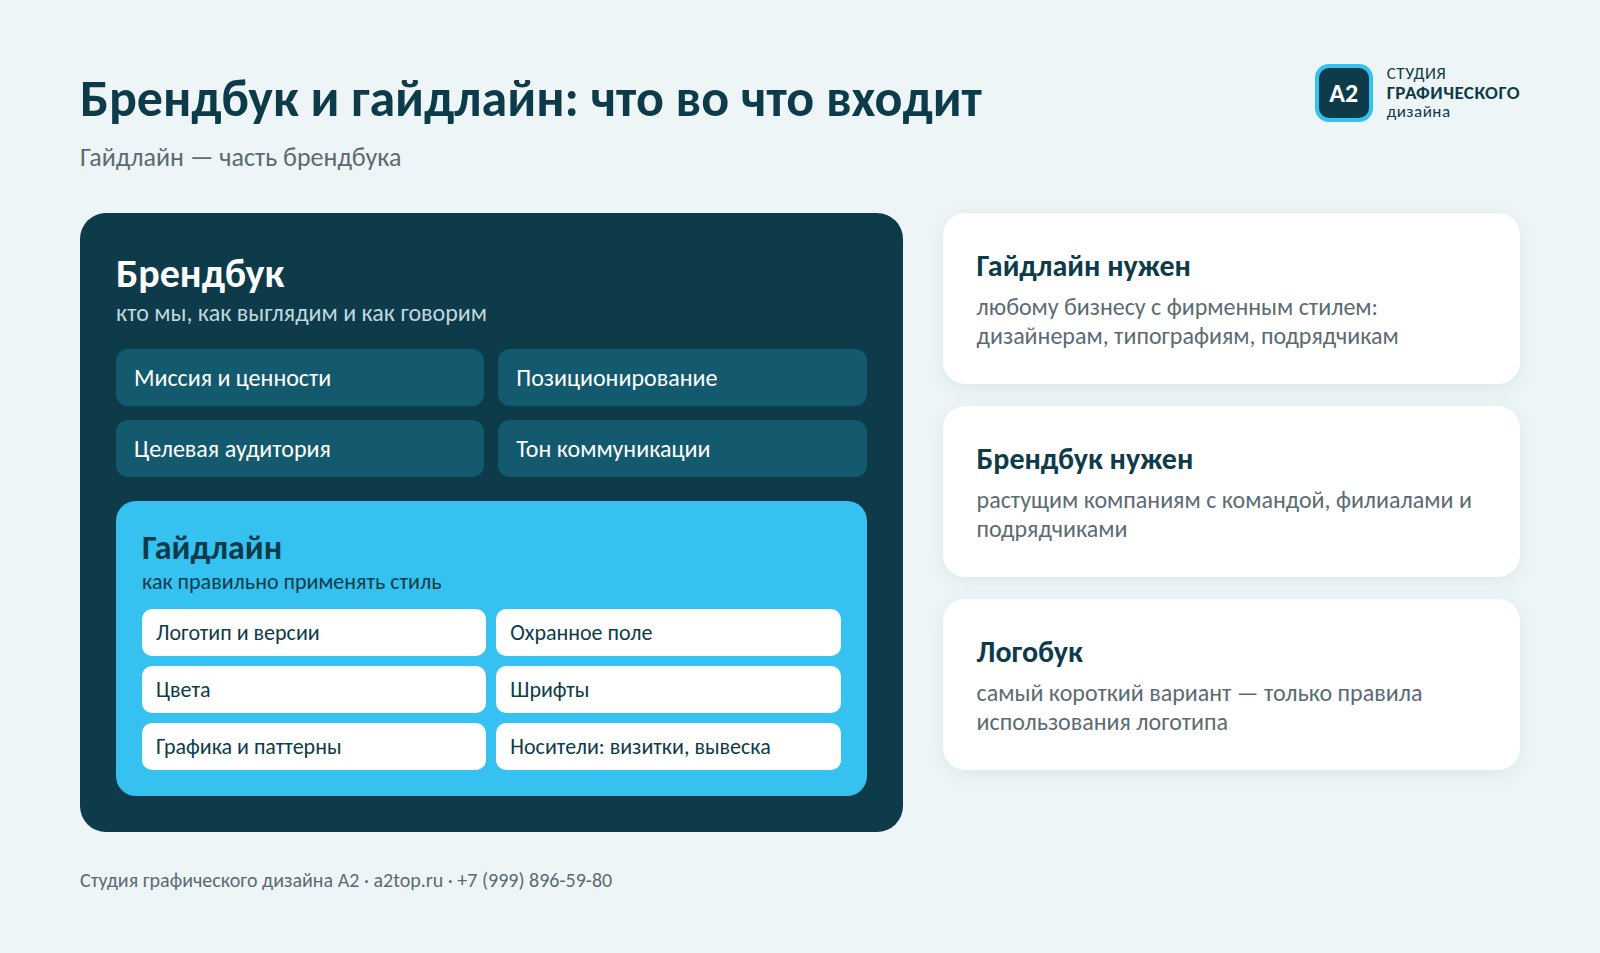Click 'СТУДИЯ ГРАФИЧЕСКОГО дизайна' logo text
The image size is (1600, 953).
1452,93
